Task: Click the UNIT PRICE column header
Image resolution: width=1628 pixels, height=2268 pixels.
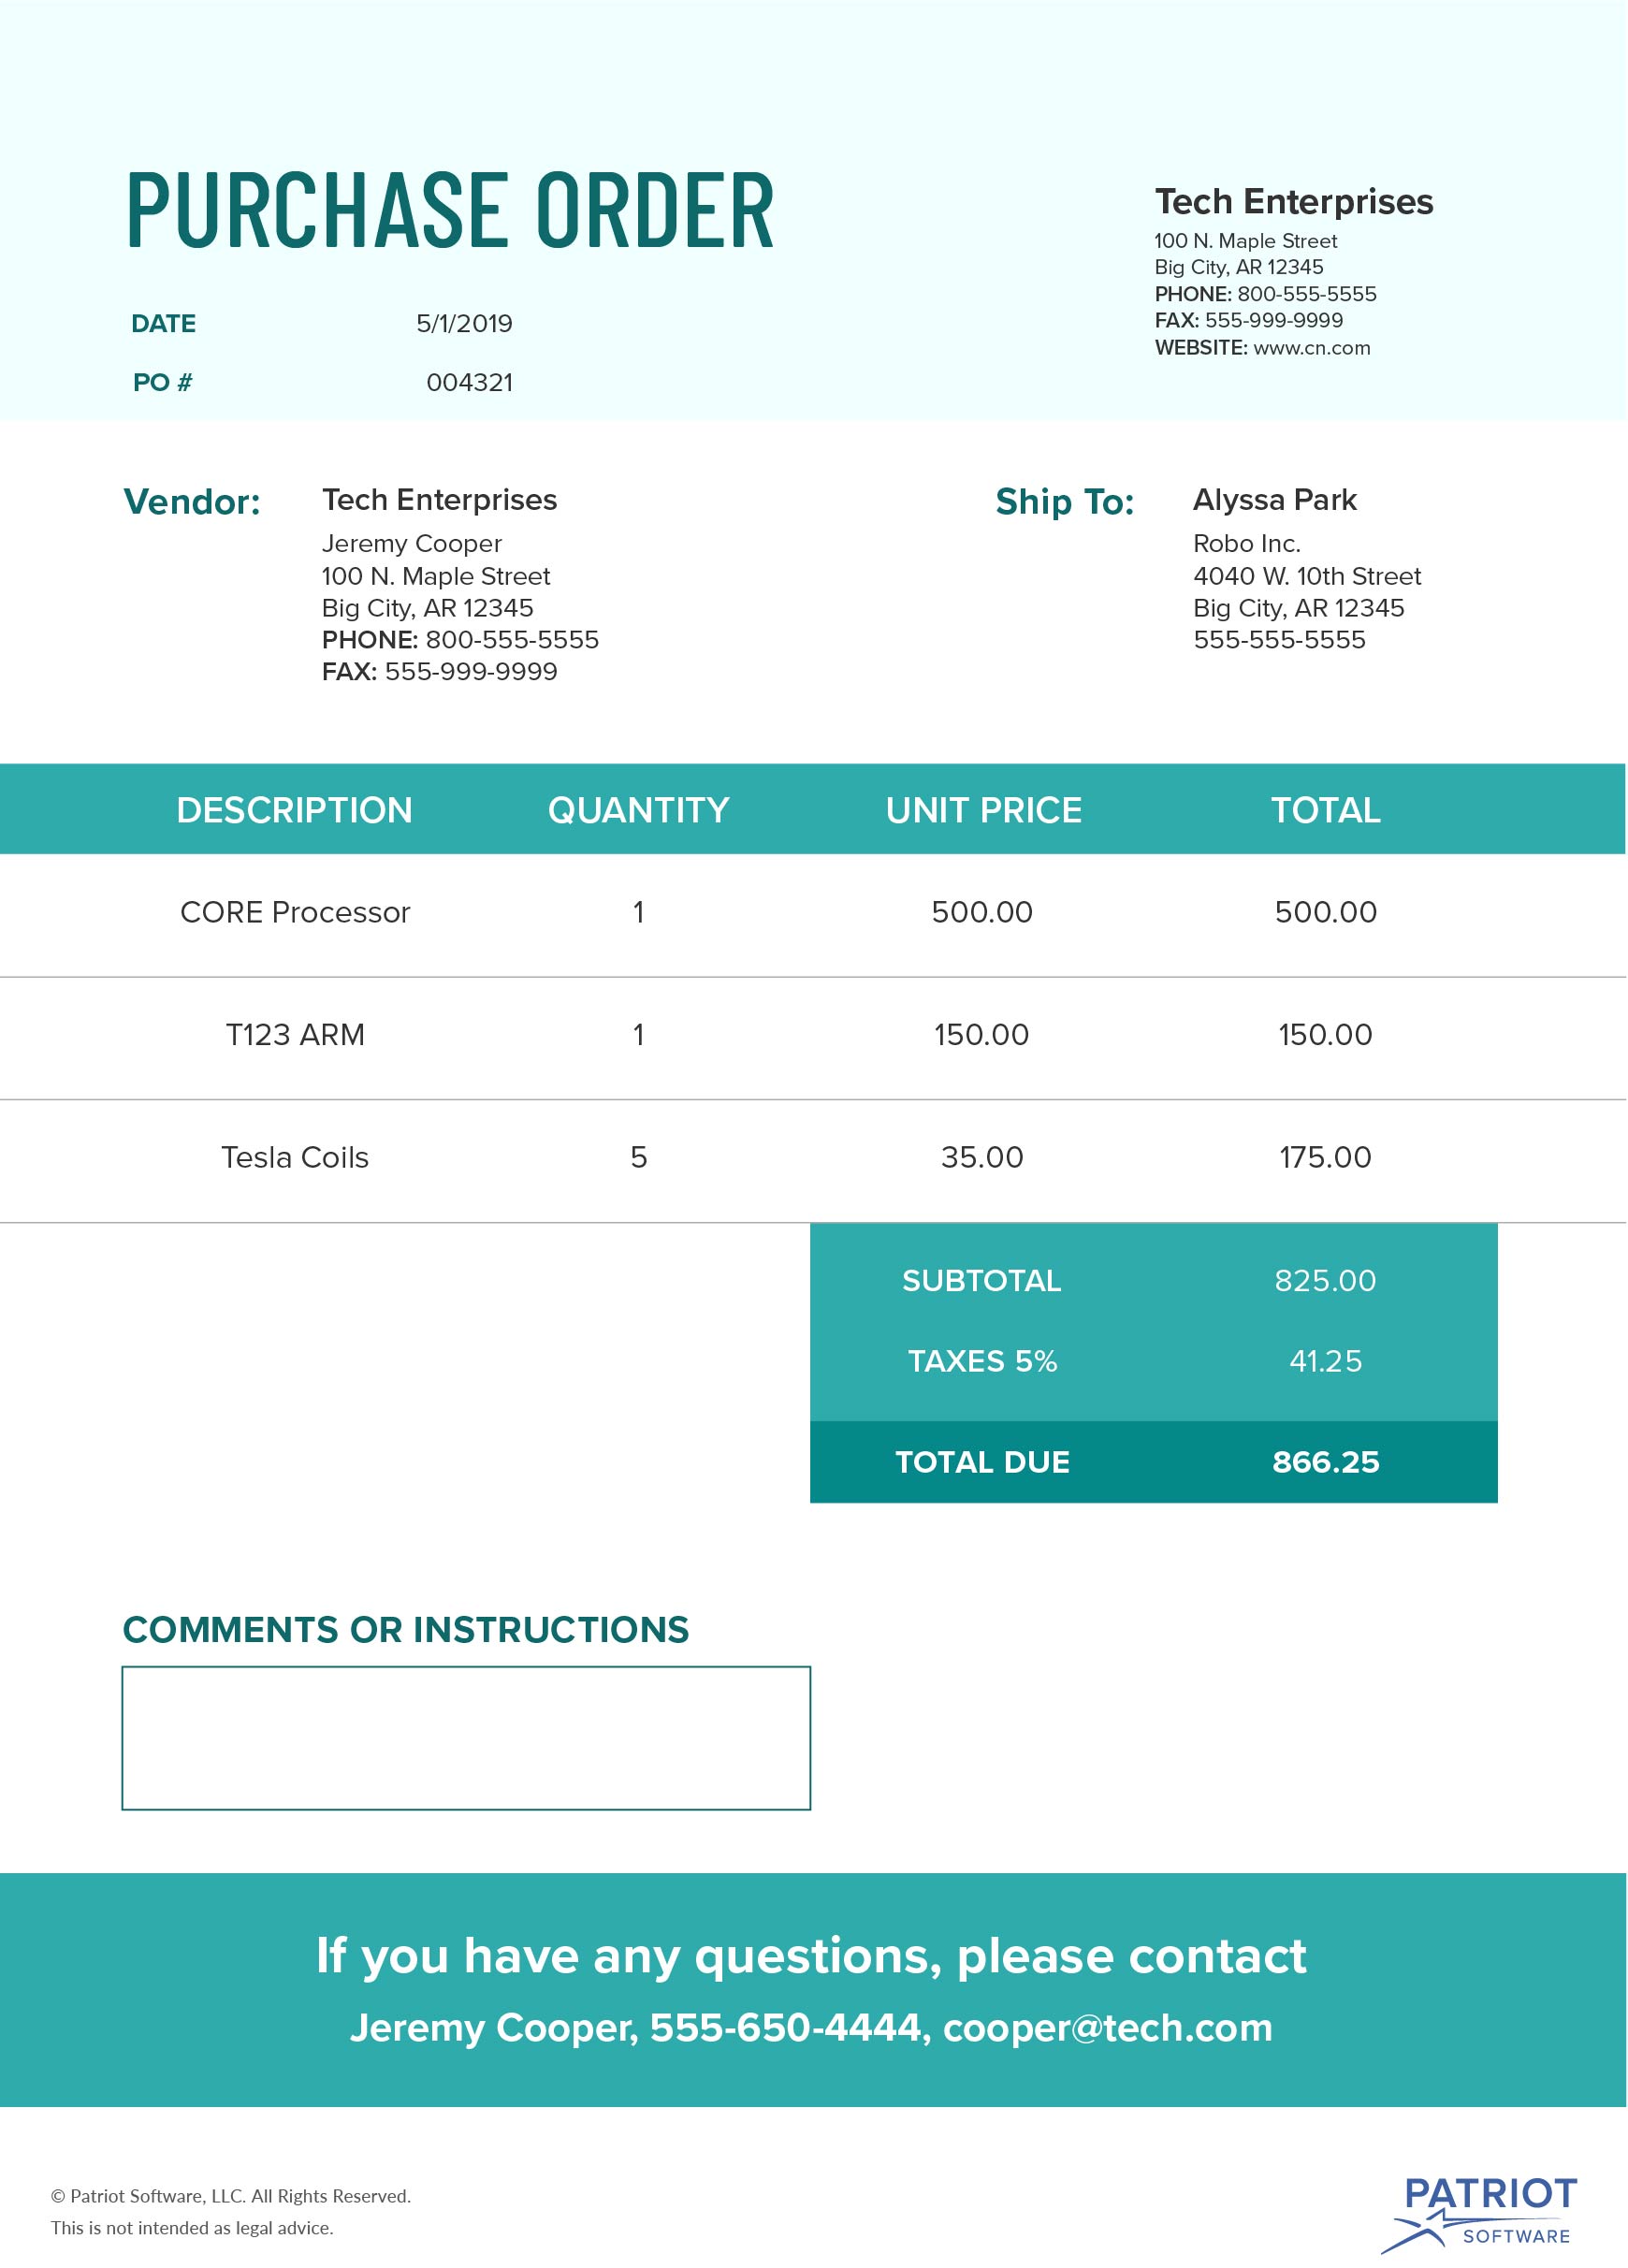Action: [983, 810]
